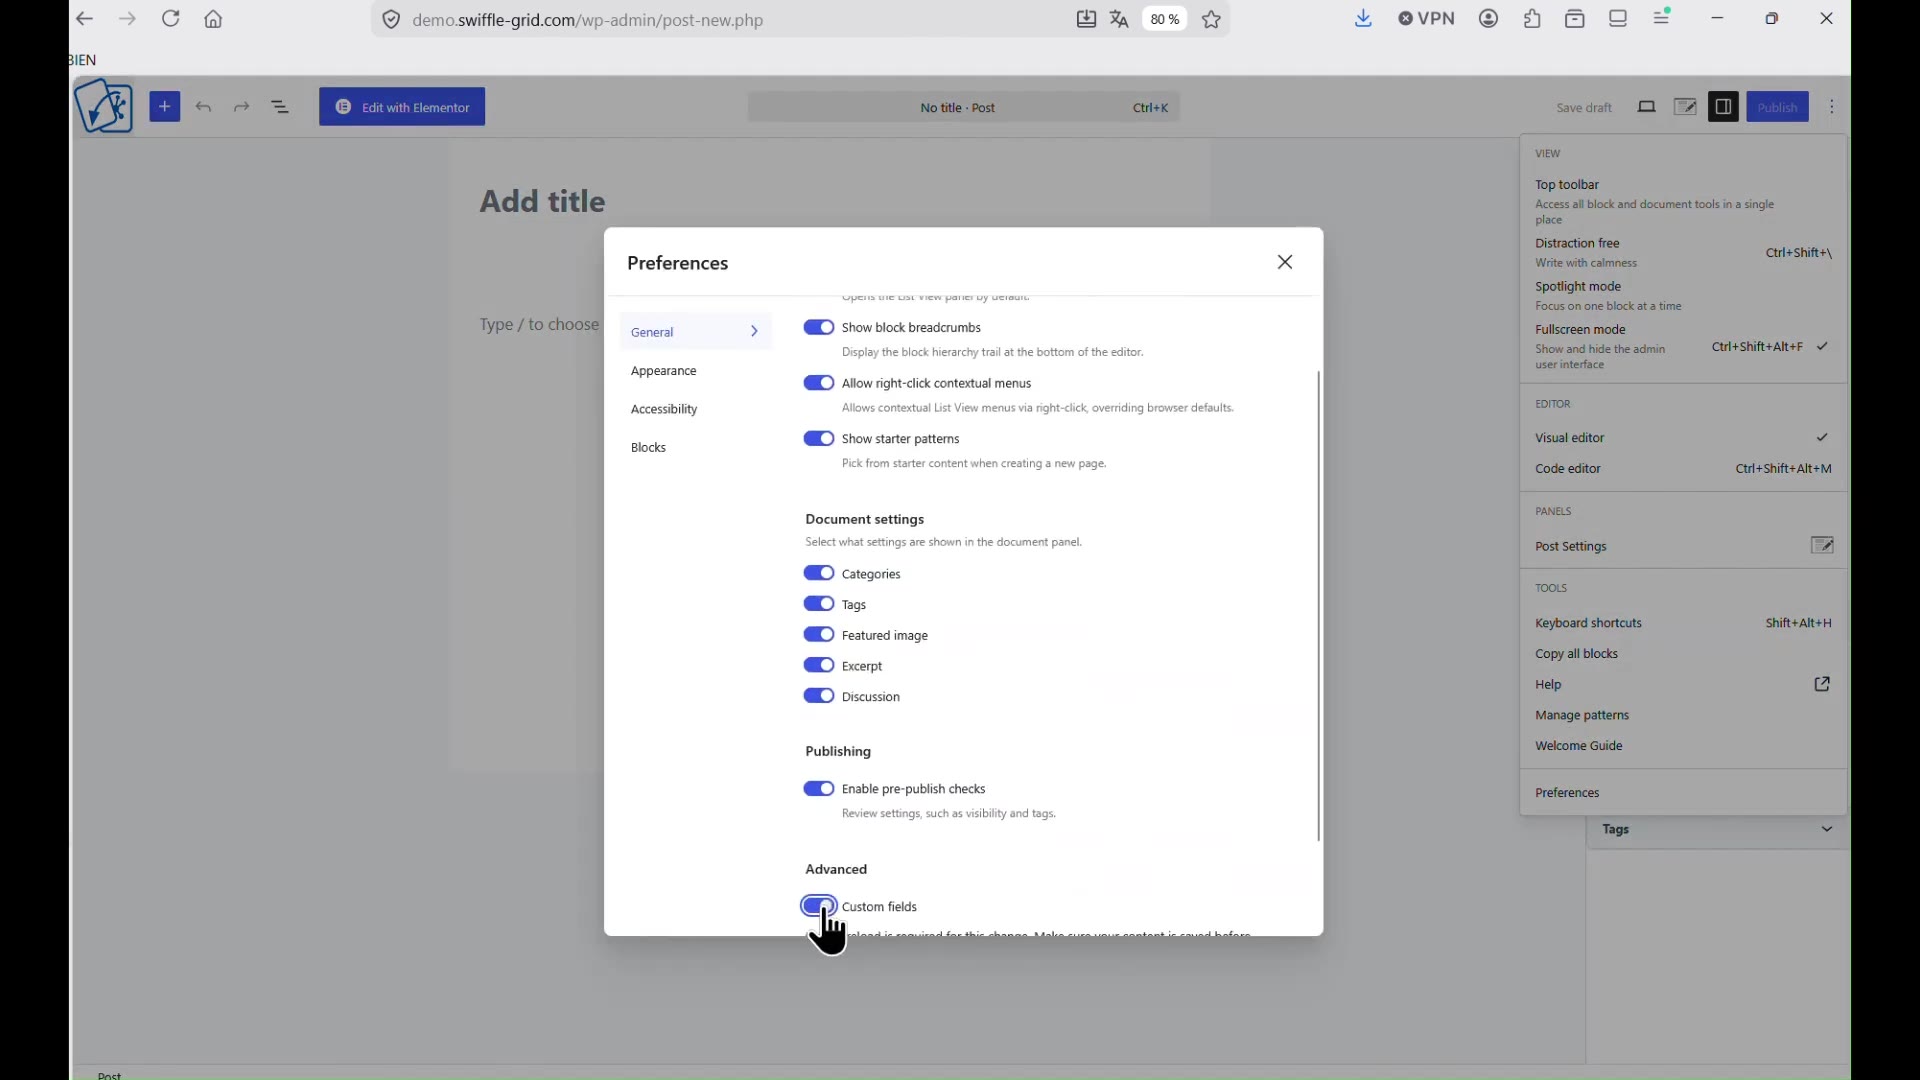This screenshot has height=1080, width=1920.
Task: Select Visual editor option
Action: pos(1684,438)
